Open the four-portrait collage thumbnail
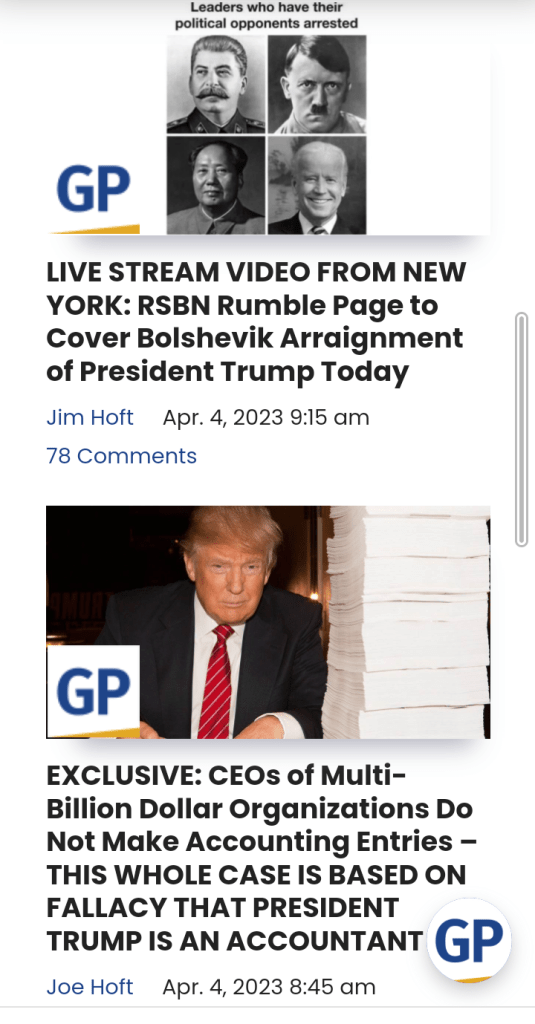535x1024 pixels. click(x=267, y=118)
